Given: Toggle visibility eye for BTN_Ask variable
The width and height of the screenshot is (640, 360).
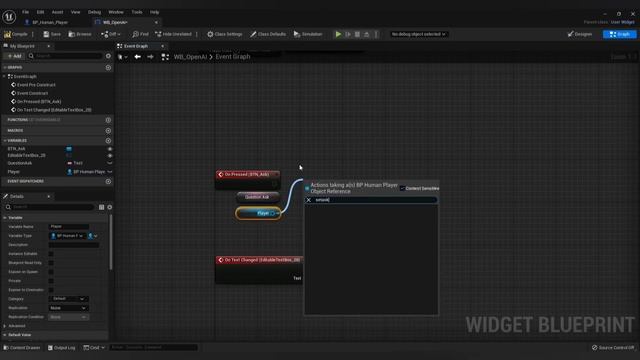Looking at the screenshot, I should point(110,149).
